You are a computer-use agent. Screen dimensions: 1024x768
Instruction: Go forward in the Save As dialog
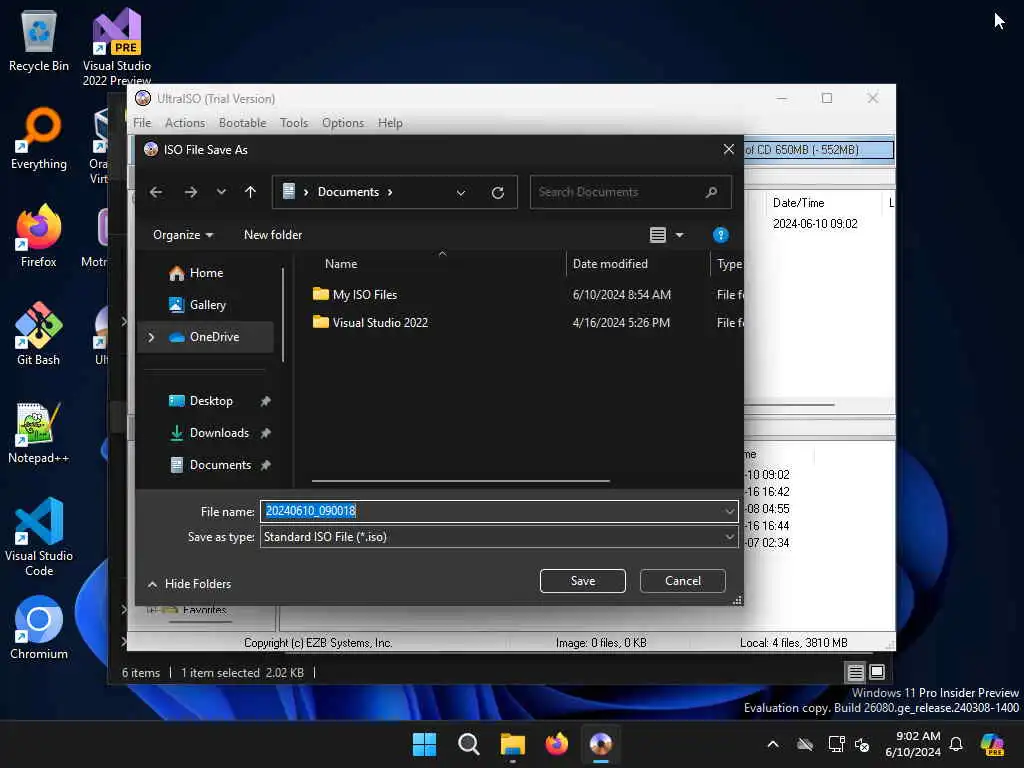(x=191, y=192)
